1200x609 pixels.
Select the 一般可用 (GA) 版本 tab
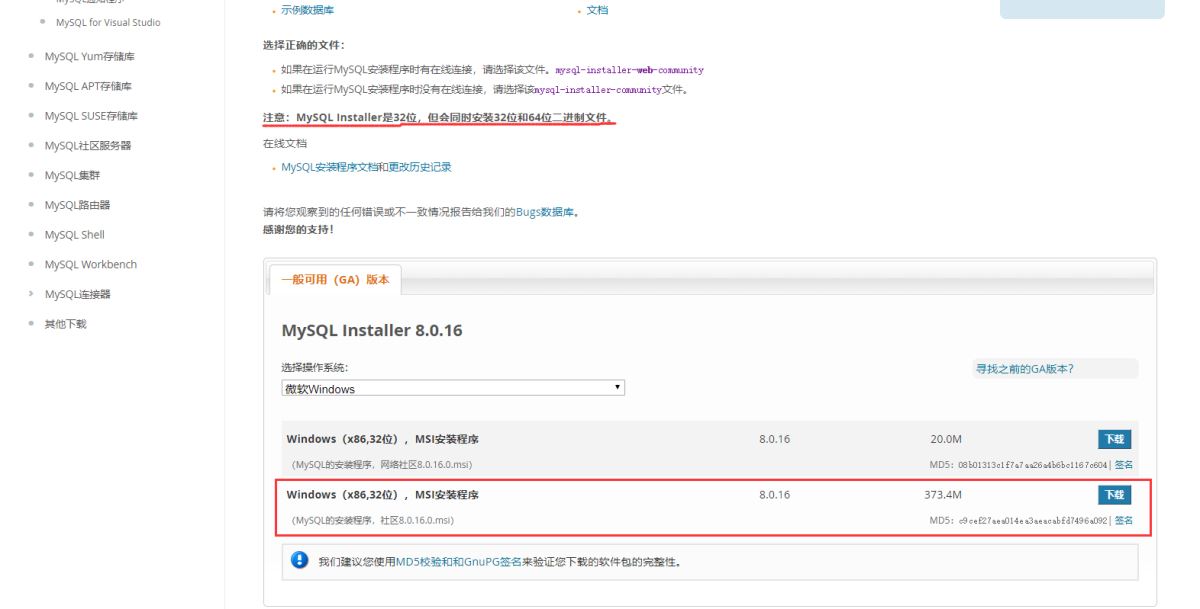[x=335, y=280]
